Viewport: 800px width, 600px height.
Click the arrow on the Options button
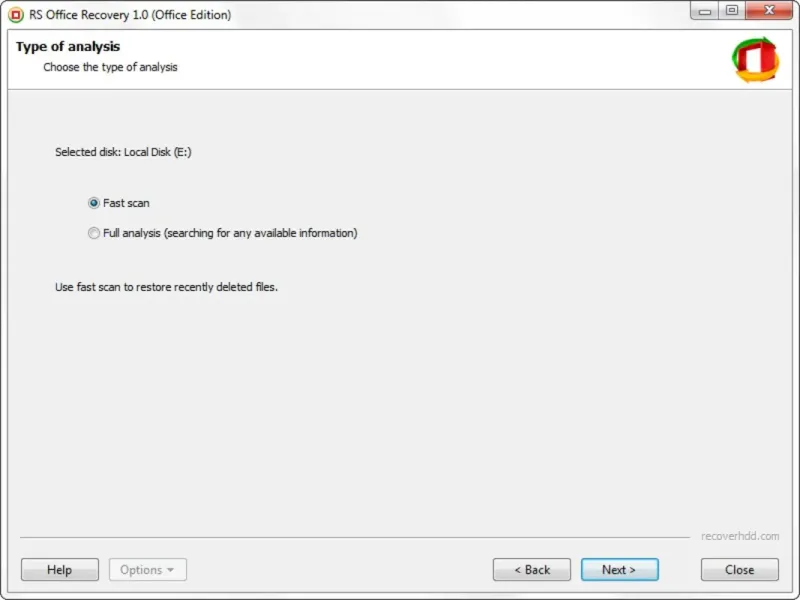click(170, 570)
